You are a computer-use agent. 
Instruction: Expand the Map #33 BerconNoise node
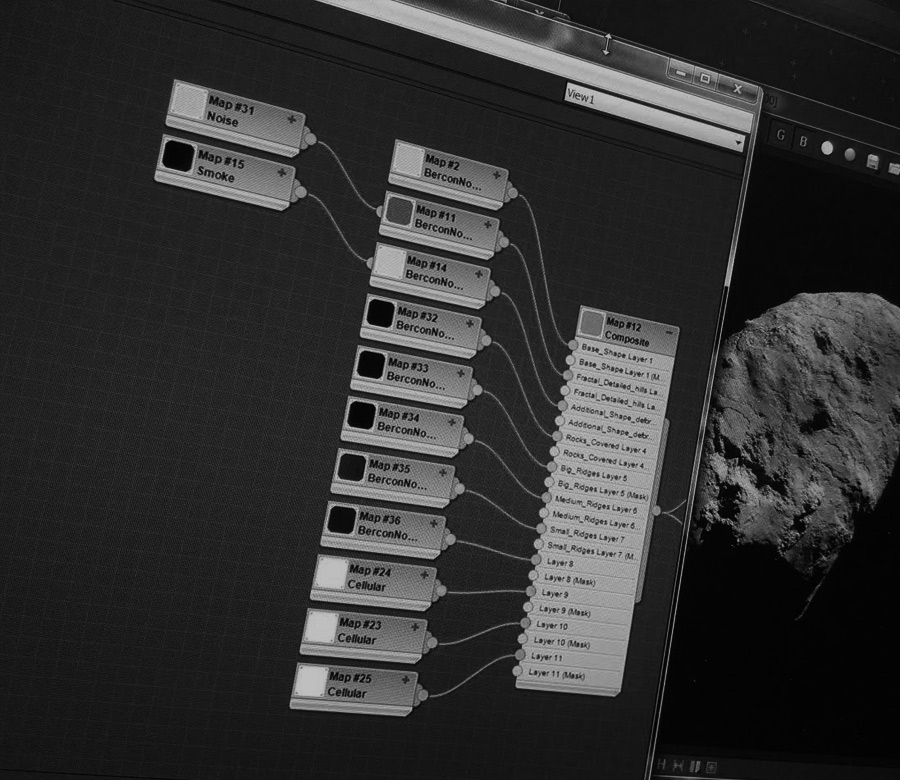click(460, 373)
